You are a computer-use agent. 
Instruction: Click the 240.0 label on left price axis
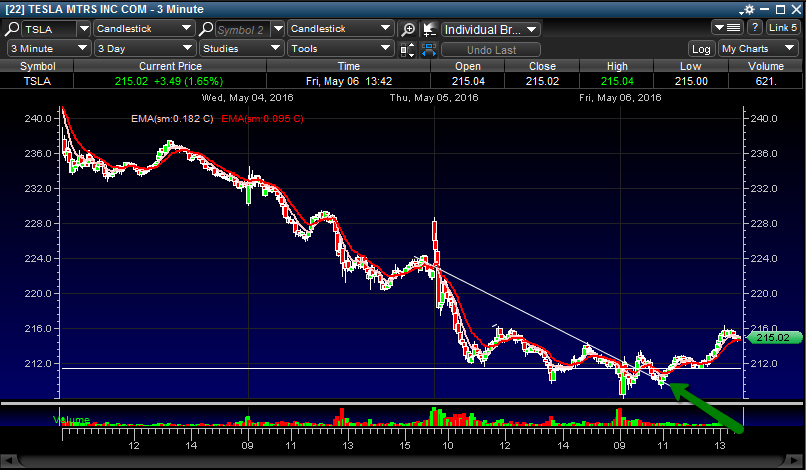point(38,119)
